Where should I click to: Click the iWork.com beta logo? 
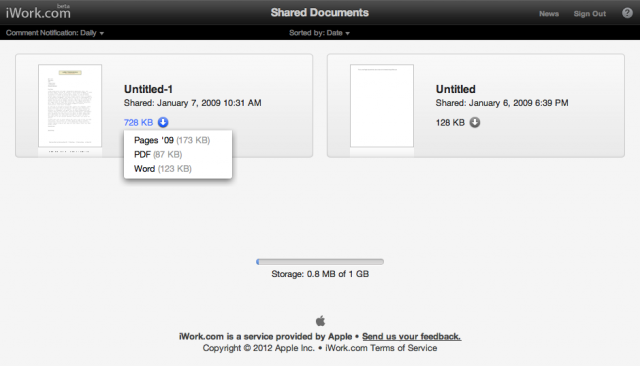pos(38,12)
